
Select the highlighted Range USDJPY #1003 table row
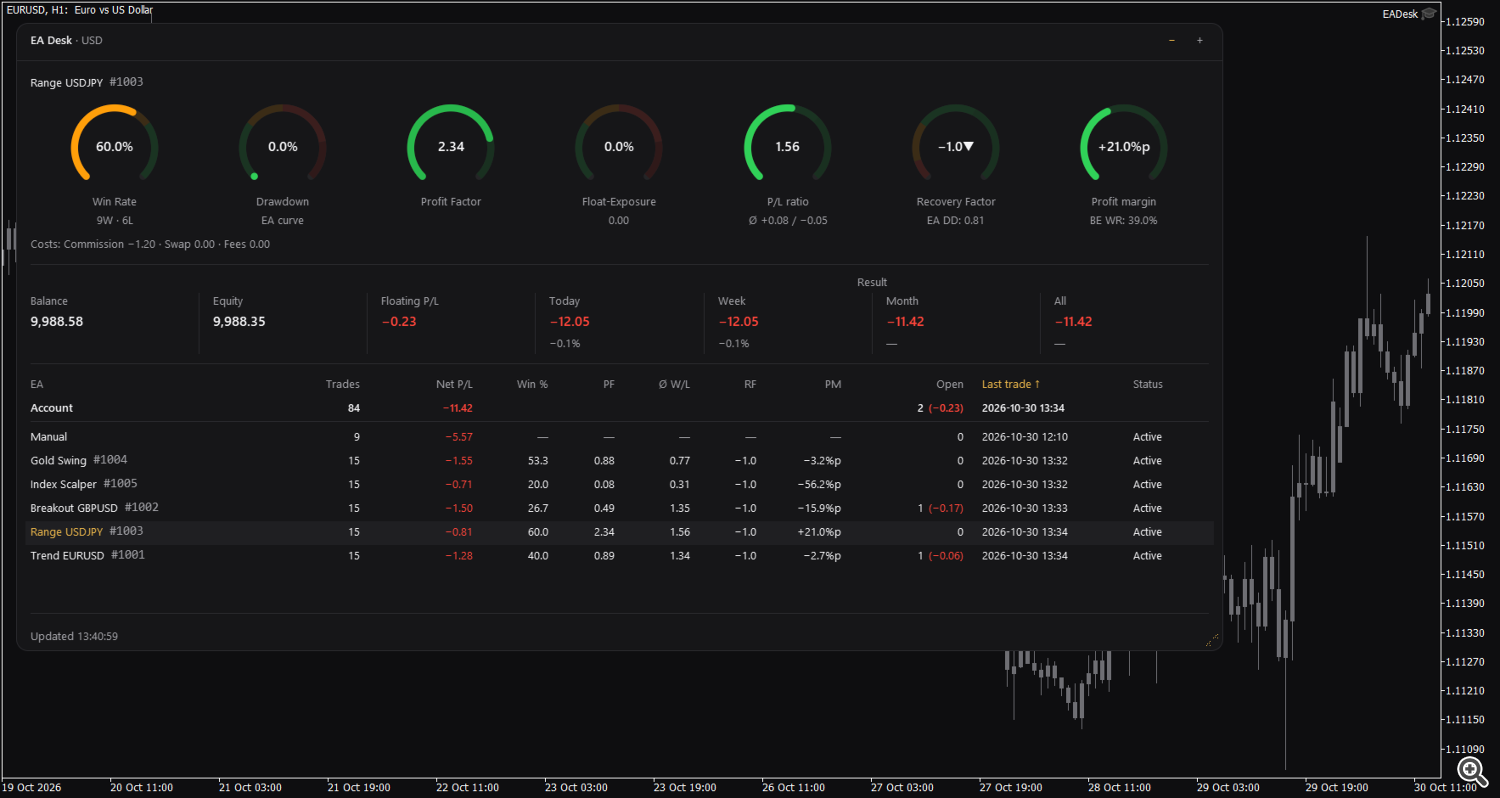(619, 532)
